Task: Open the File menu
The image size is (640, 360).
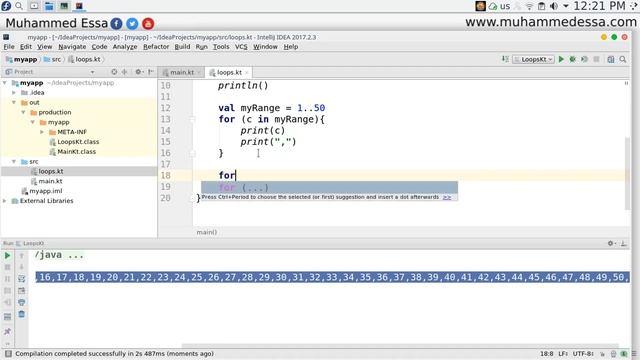Action: pos(9,47)
